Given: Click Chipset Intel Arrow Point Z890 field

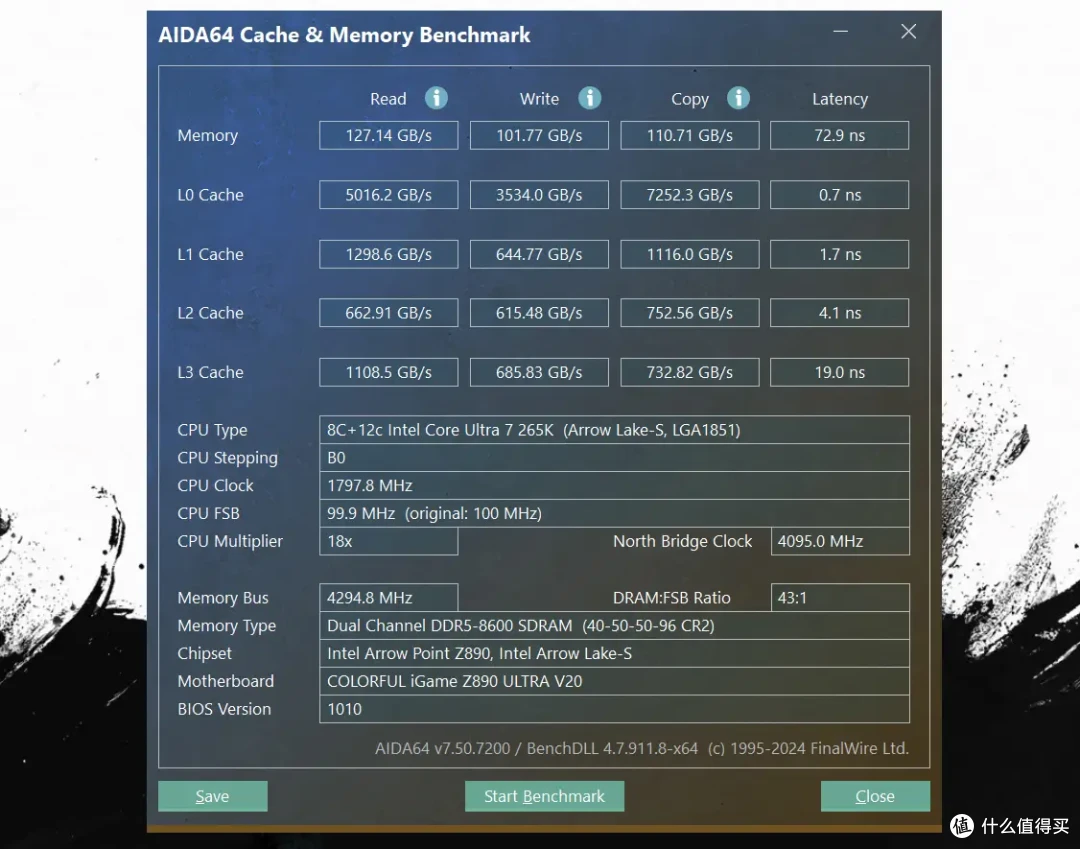Looking at the screenshot, I should tap(614, 653).
